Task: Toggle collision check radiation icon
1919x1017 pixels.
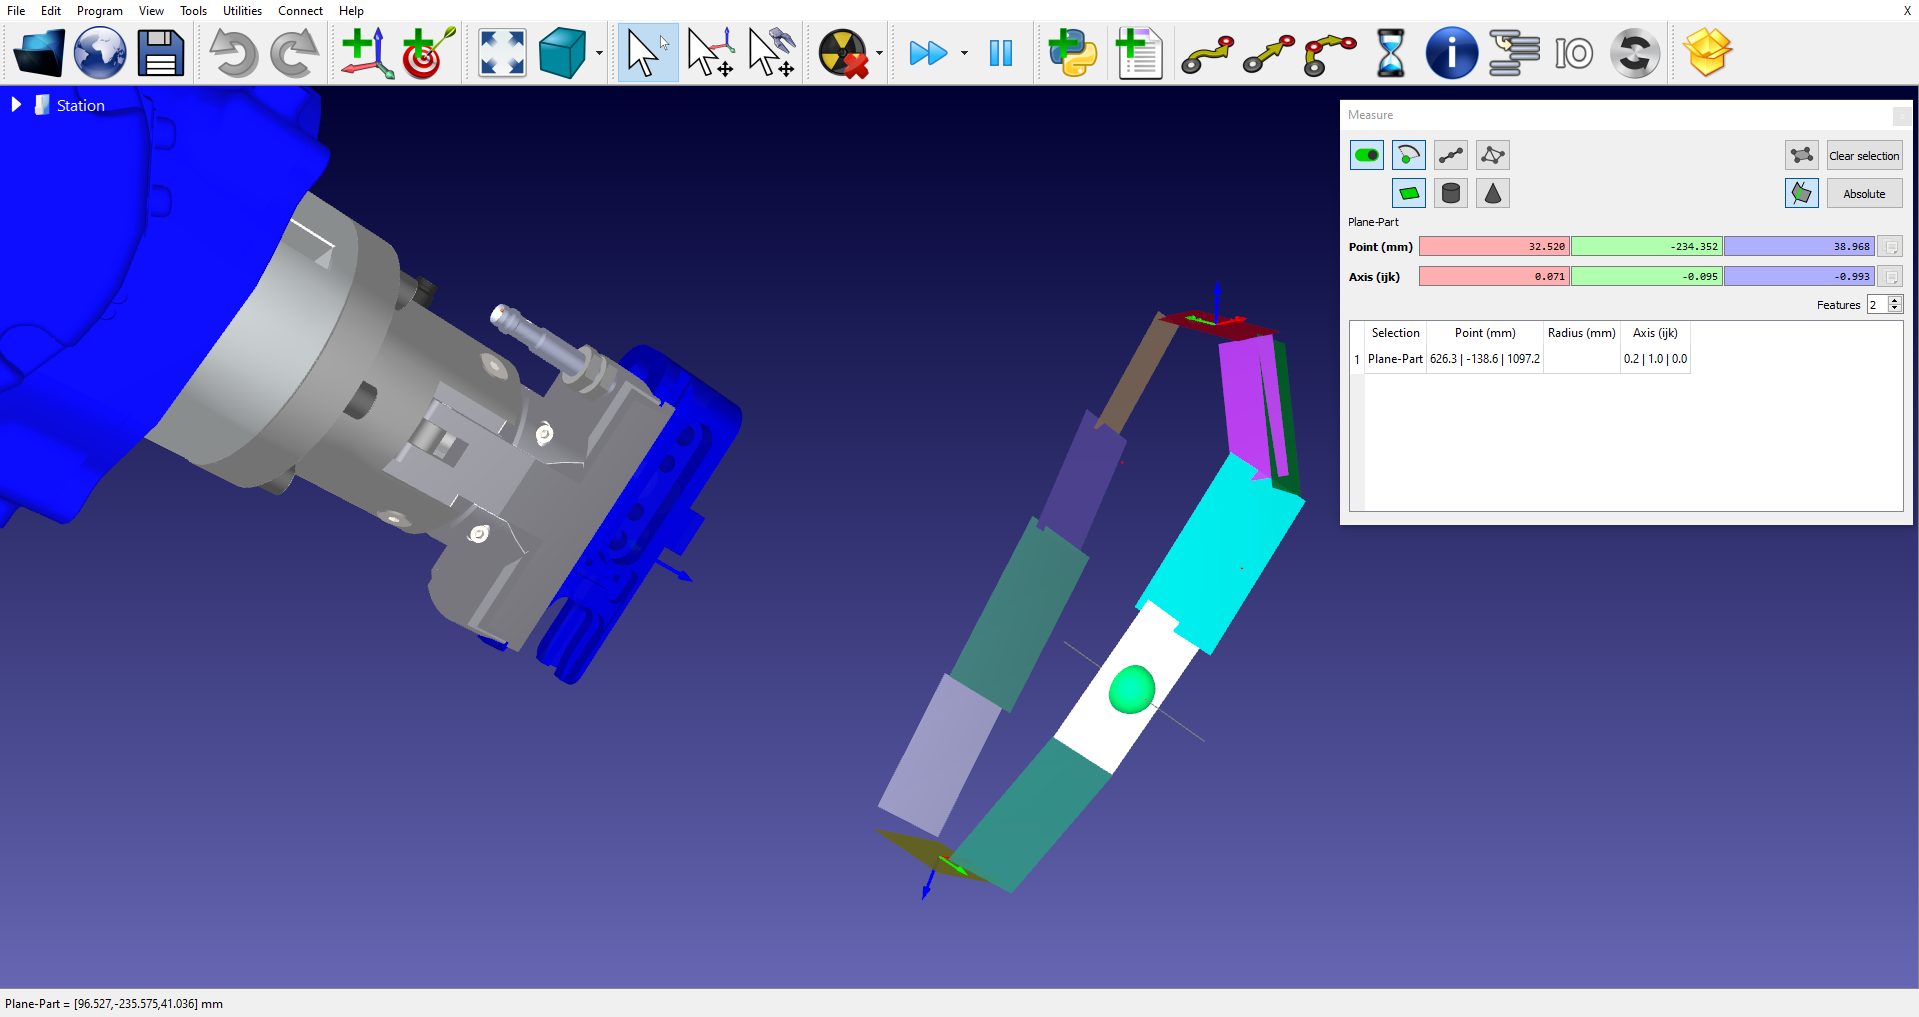Action: [843, 53]
